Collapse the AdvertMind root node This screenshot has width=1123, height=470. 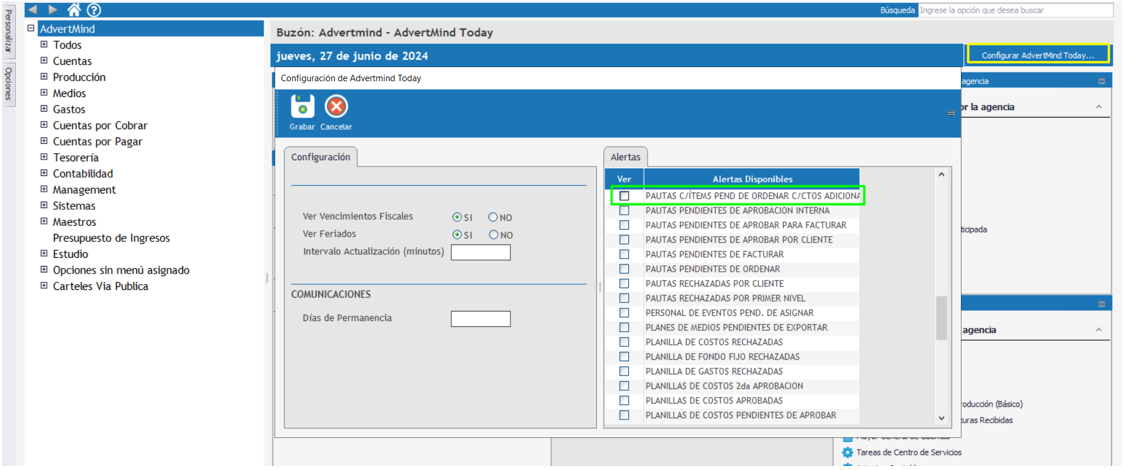coord(30,29)
